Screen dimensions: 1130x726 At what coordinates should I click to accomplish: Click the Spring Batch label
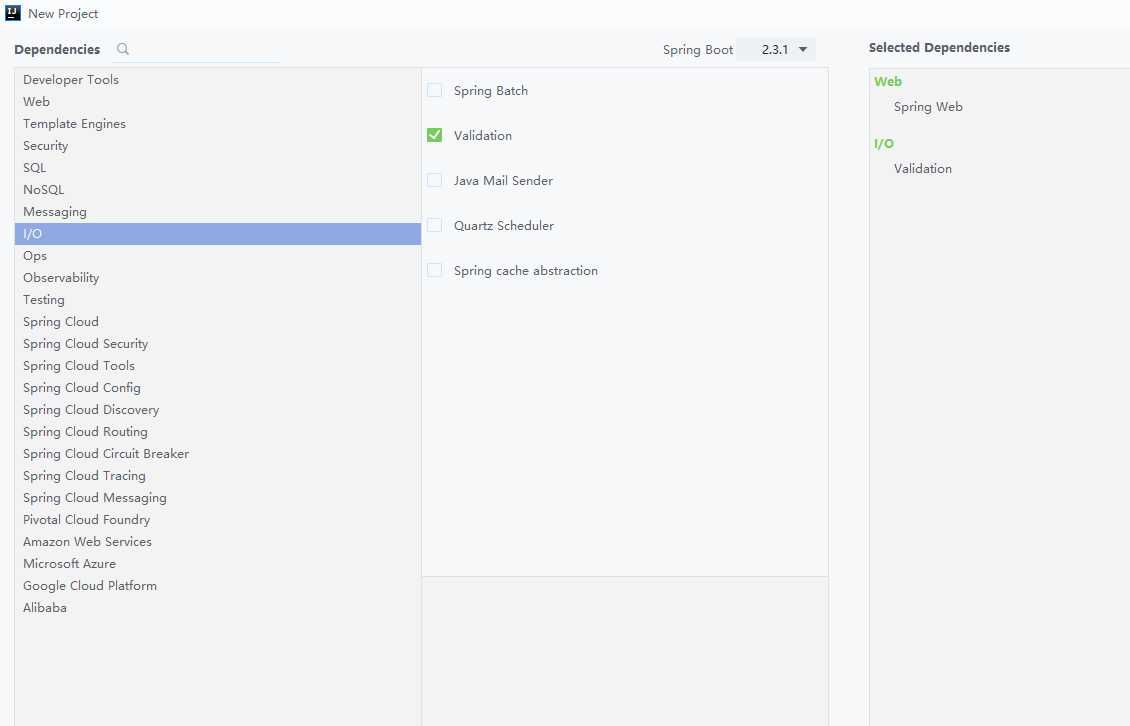(x=491, y=90)
